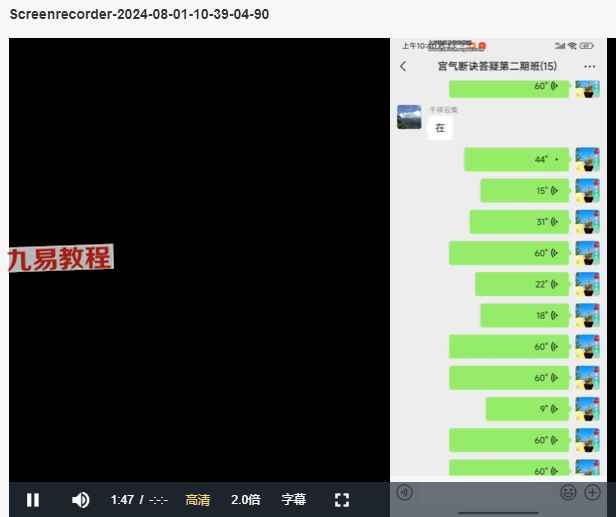This screenshot has width=616, height=517.
Task: Open the 高清 quality selector
Action: [x=198, y=500]
